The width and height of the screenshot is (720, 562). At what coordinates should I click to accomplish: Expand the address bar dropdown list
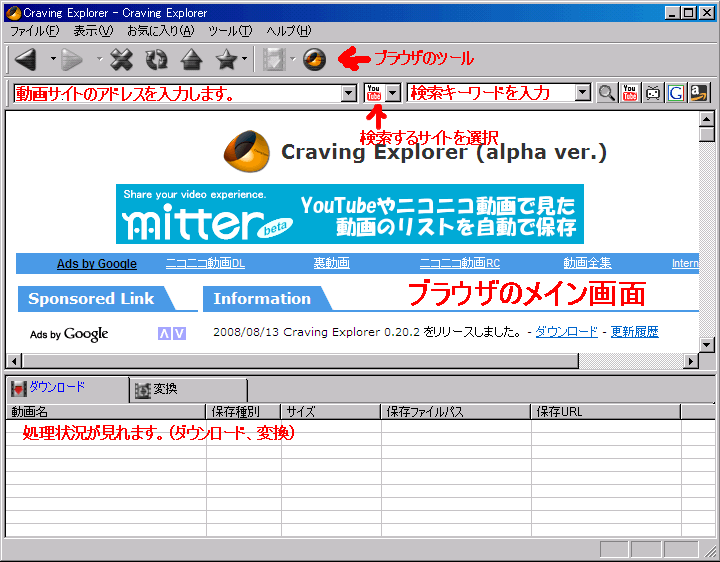349,94
